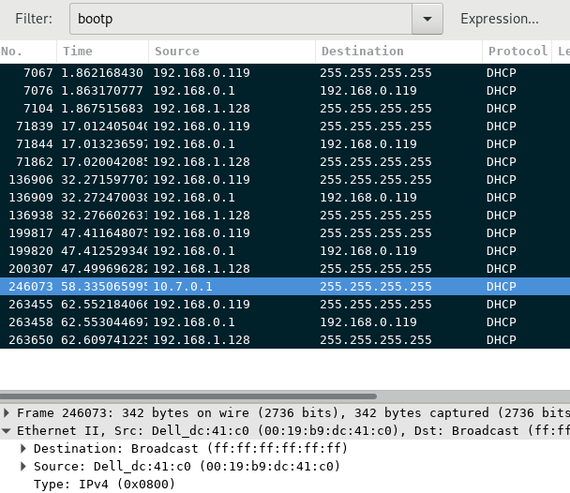The width and height of the screenshot is (570, 493).
Task: Click DHCP protocol cell of packet 263650
Action: click(501, 340)
